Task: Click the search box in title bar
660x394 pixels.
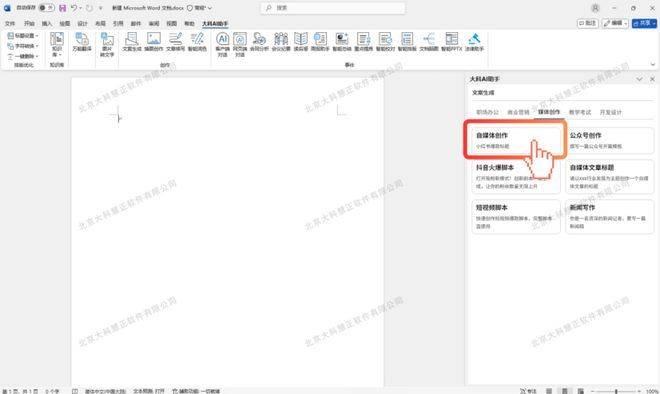Action: click(333, 8)
